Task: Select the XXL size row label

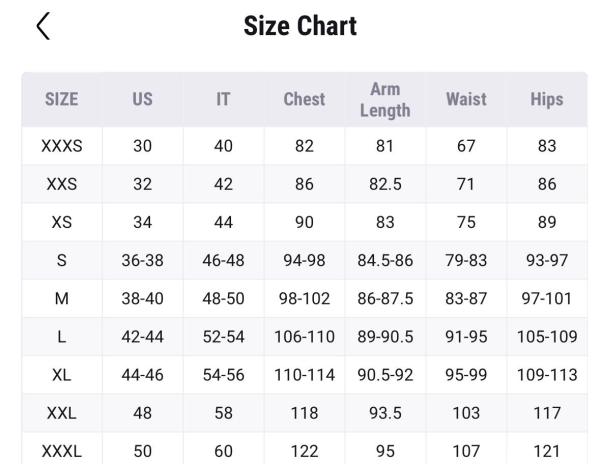Action: point(62,413)
